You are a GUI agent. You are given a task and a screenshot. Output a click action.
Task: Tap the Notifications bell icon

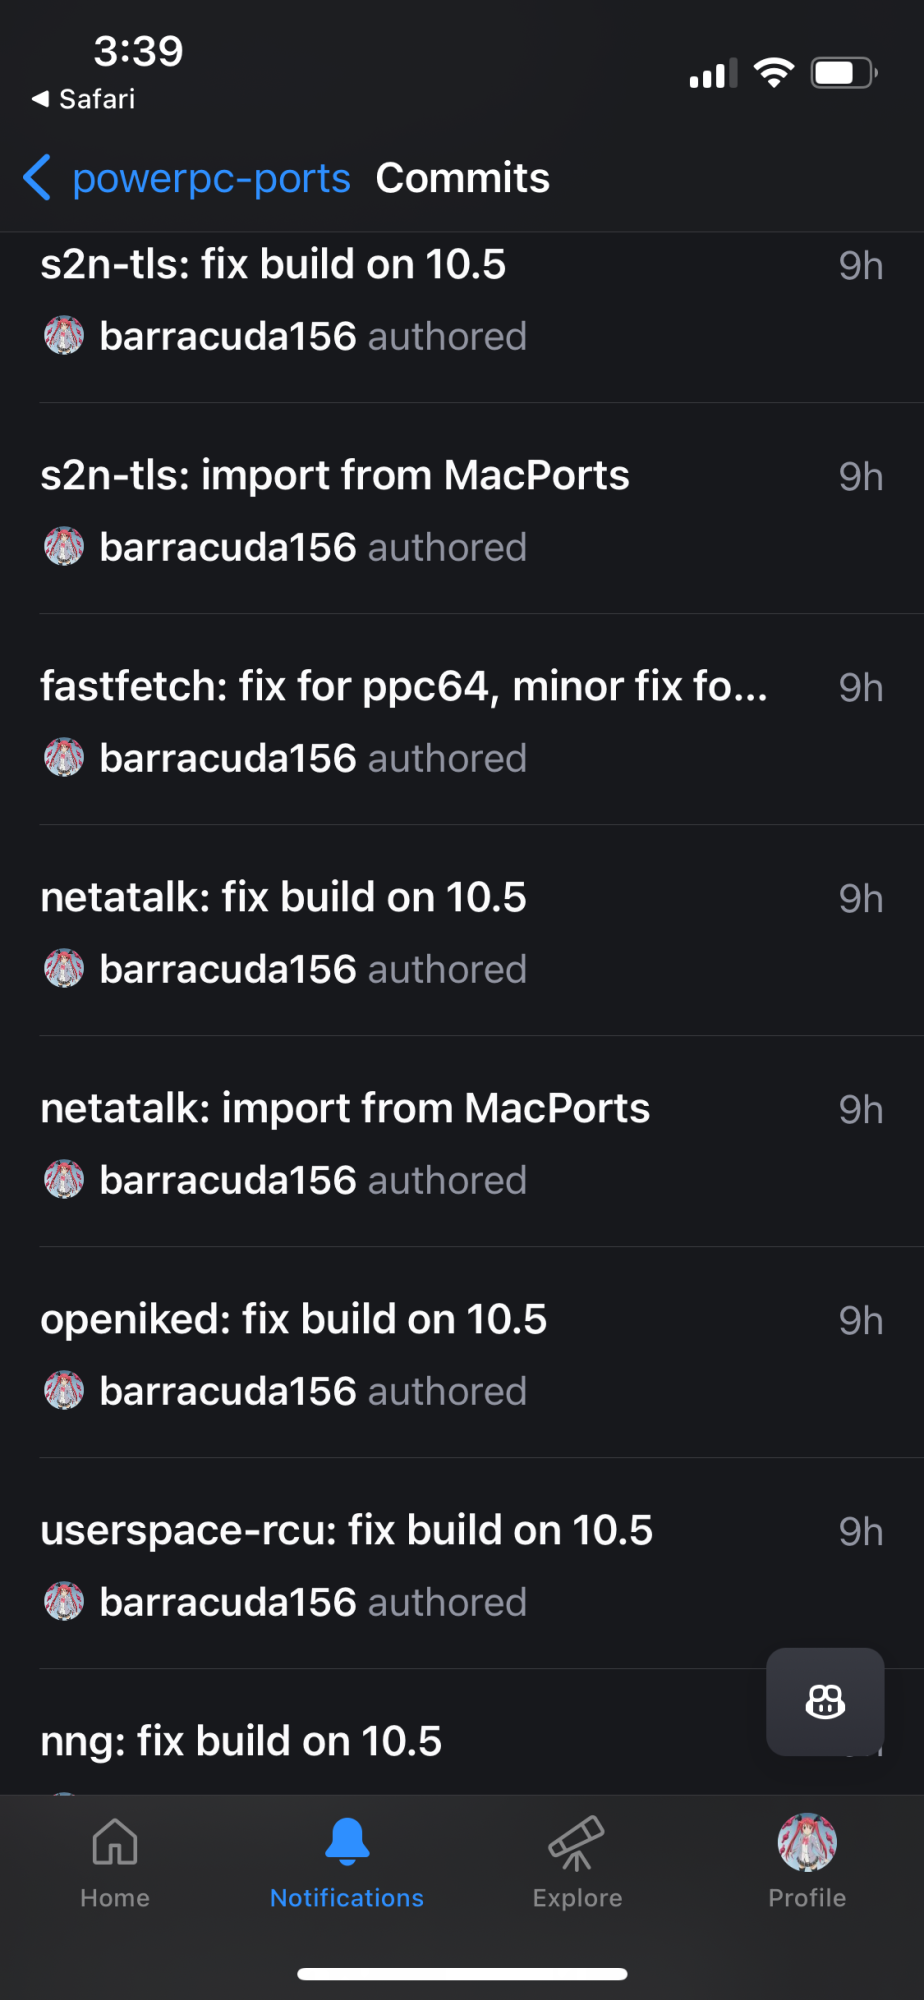point(347,1841)
